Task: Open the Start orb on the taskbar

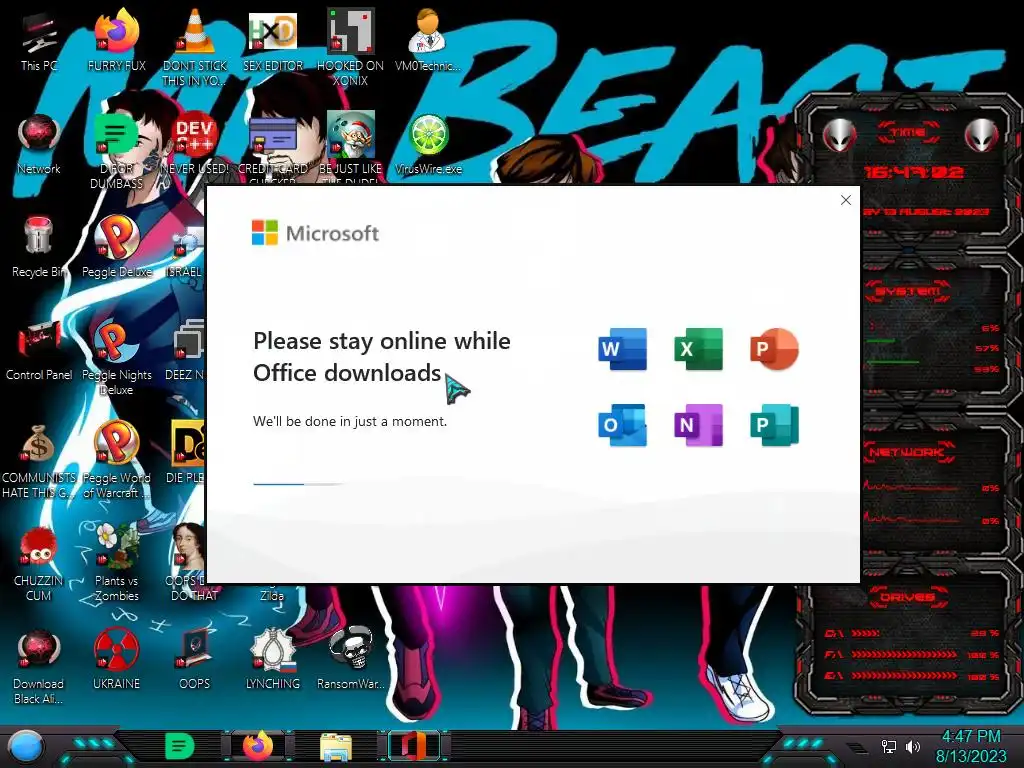Action: 25,746
